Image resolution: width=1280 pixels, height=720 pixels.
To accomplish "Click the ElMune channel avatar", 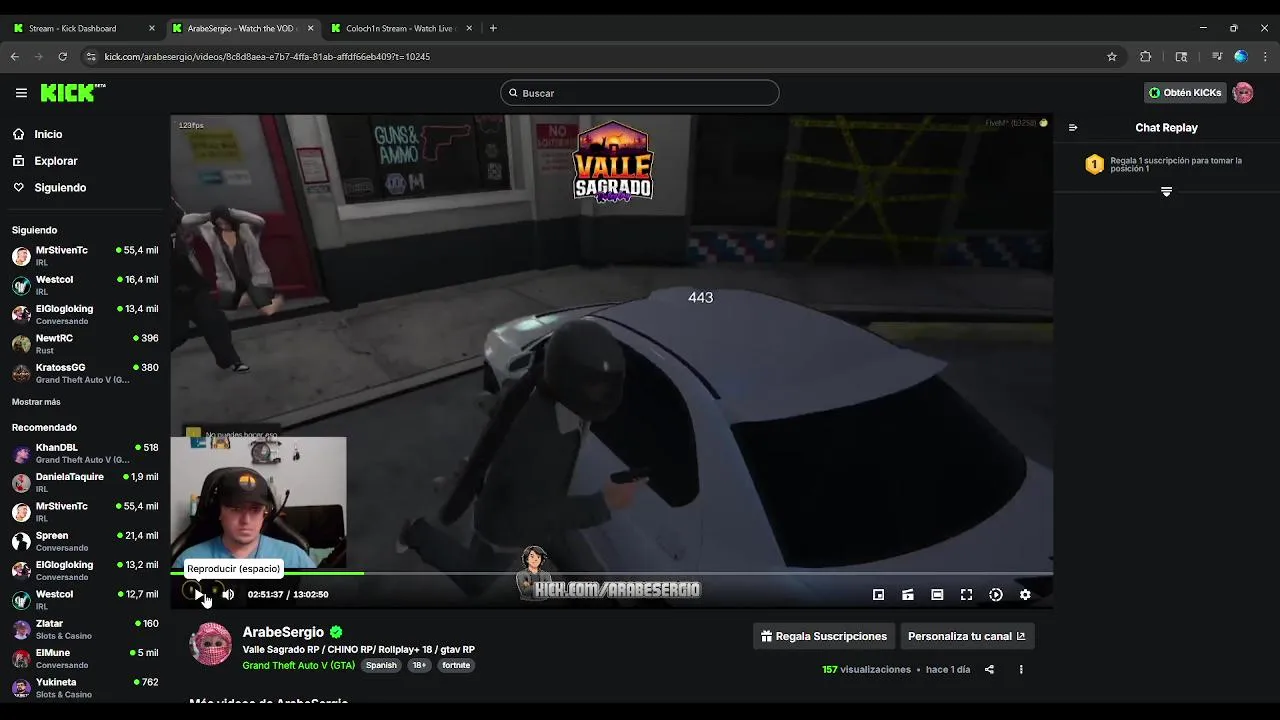I will click(21, 658).
